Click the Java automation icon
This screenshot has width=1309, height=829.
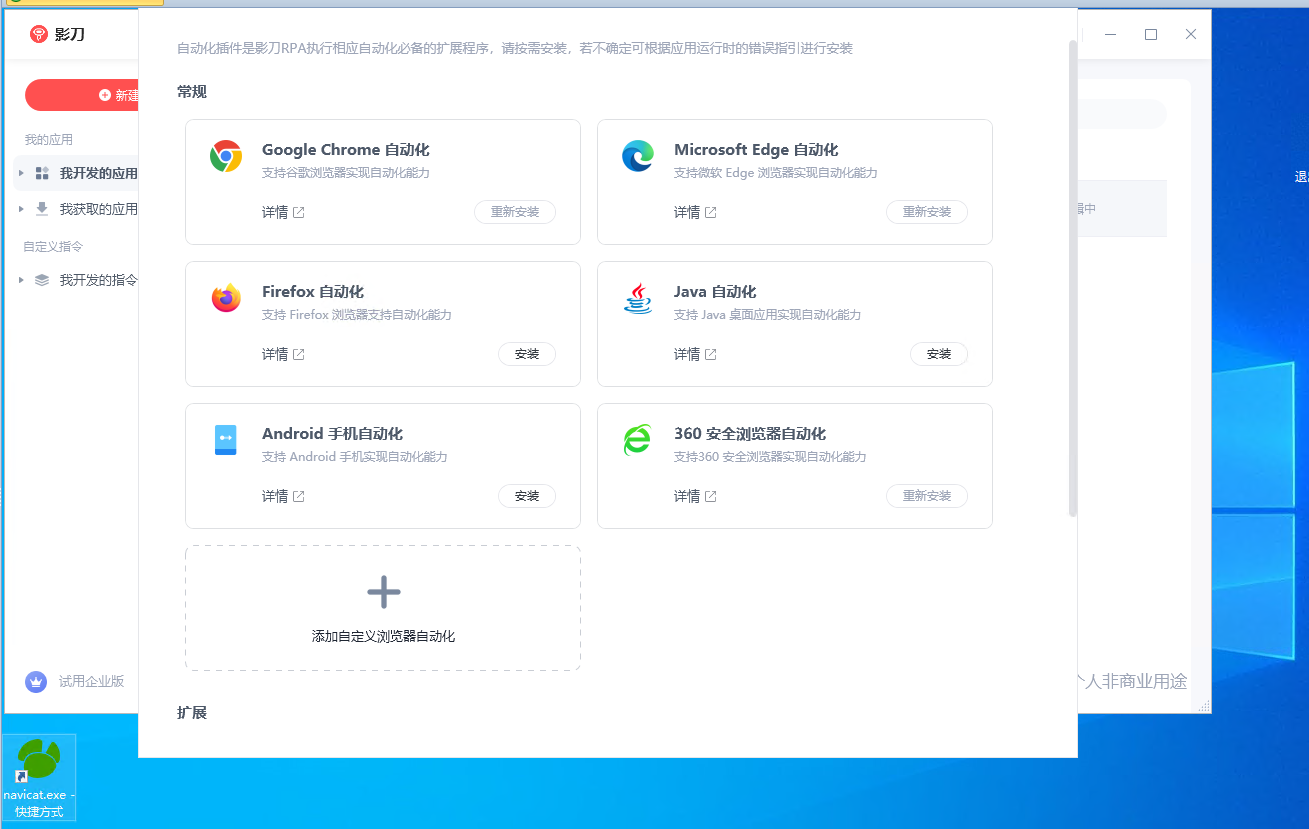click(x=638, y=298)
